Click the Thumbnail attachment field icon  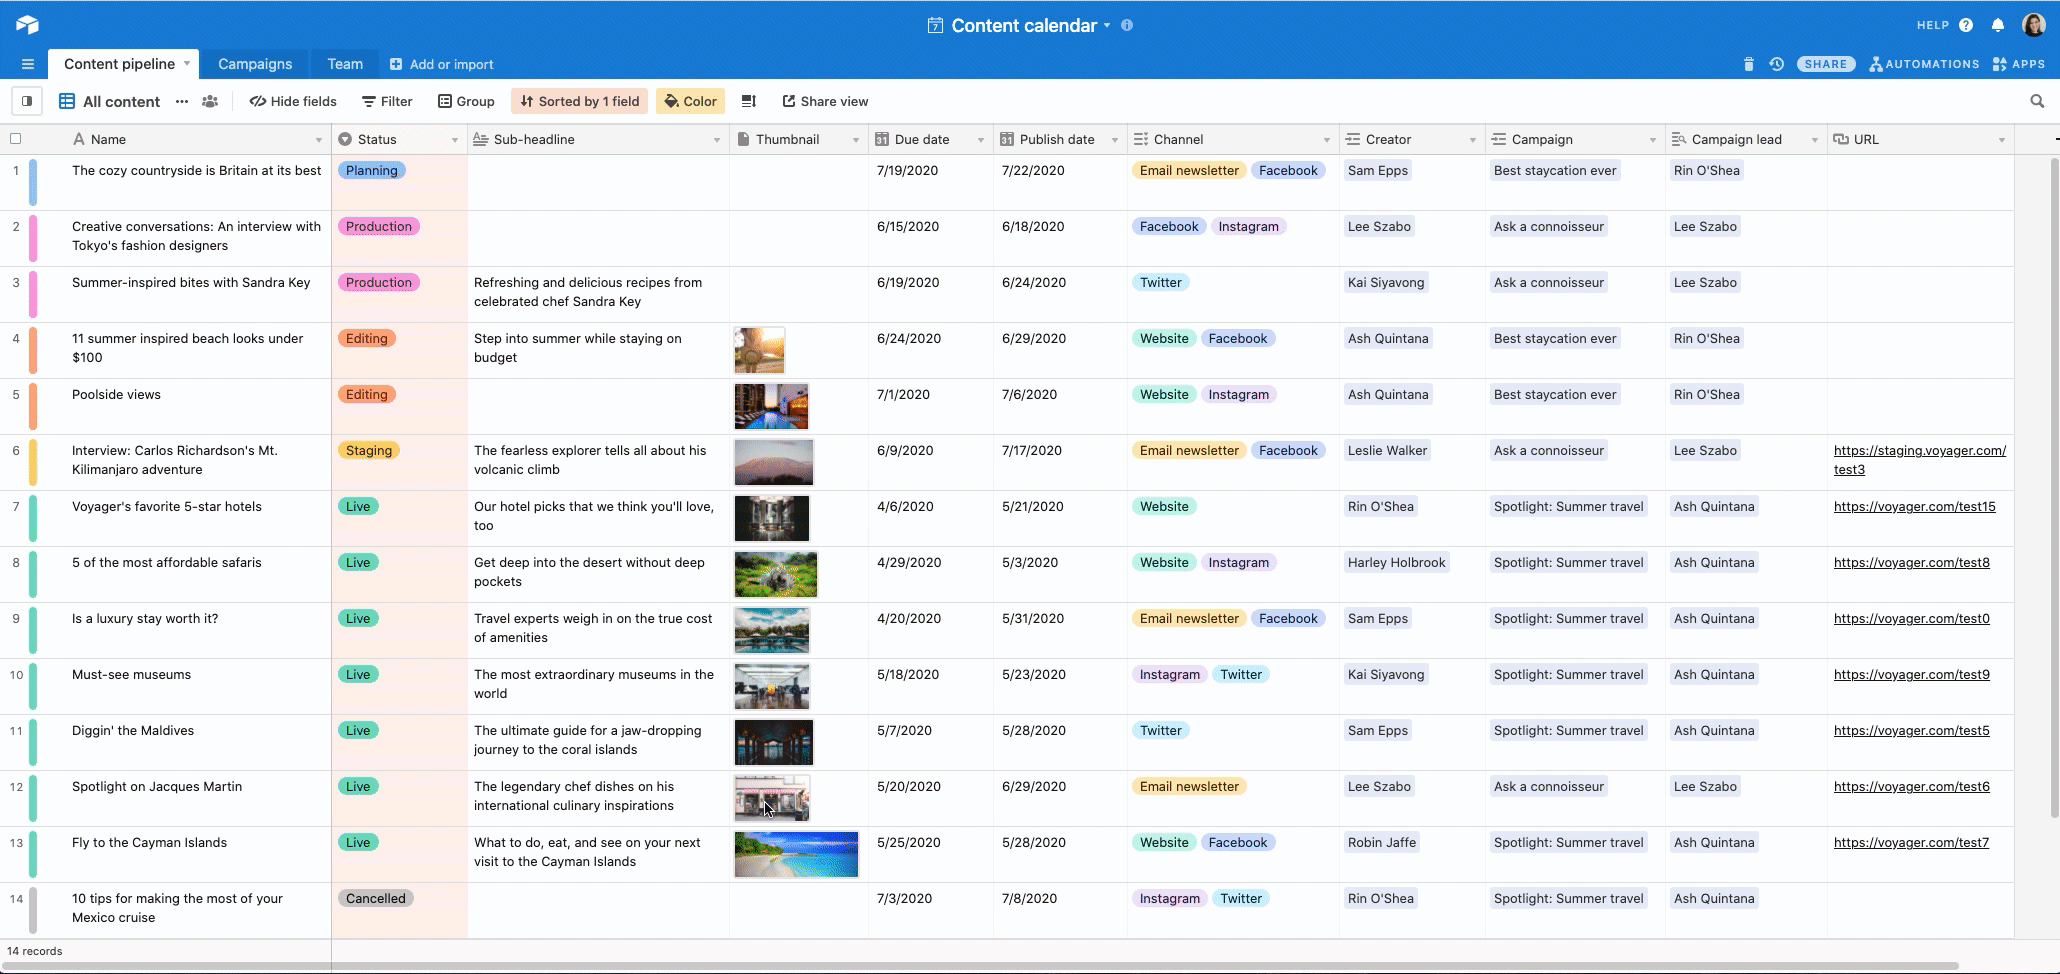743,139
